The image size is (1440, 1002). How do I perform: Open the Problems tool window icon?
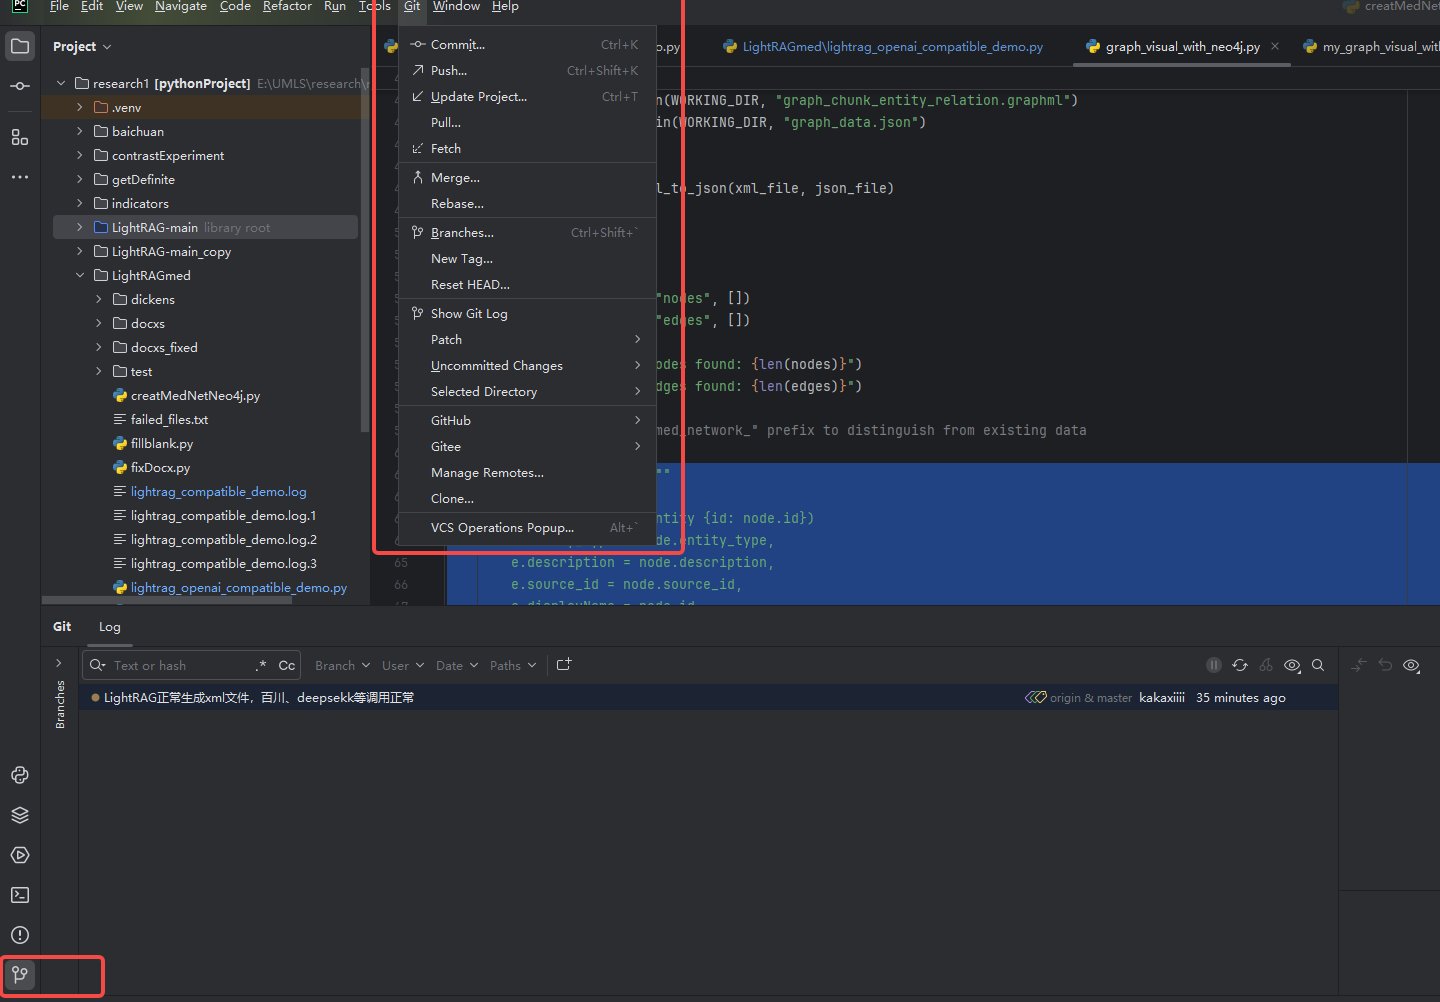point(20,935)
